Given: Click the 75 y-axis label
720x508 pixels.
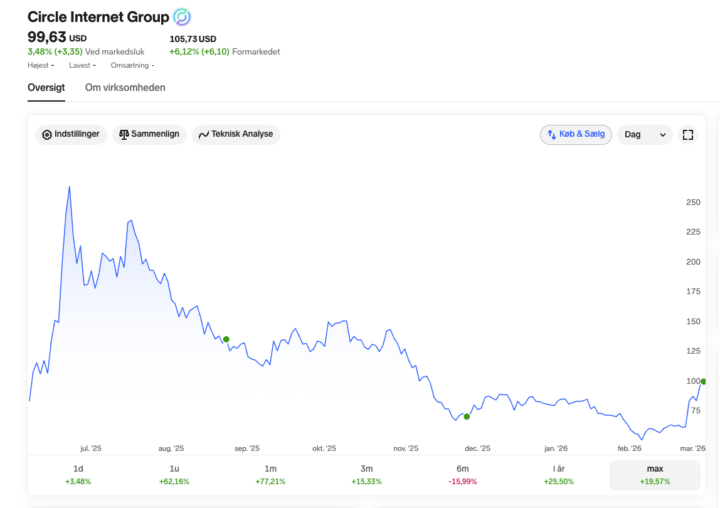Looking at the screenshot, I should 696,410.
